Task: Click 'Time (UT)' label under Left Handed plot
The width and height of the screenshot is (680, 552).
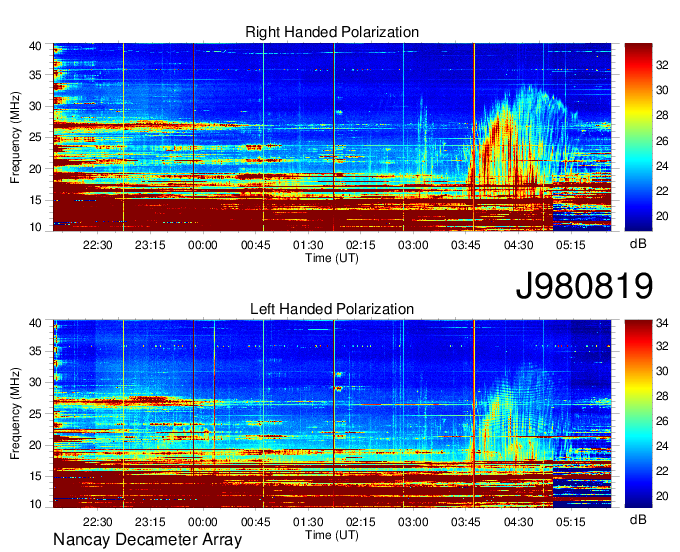Action: click(x=332, y=535)
